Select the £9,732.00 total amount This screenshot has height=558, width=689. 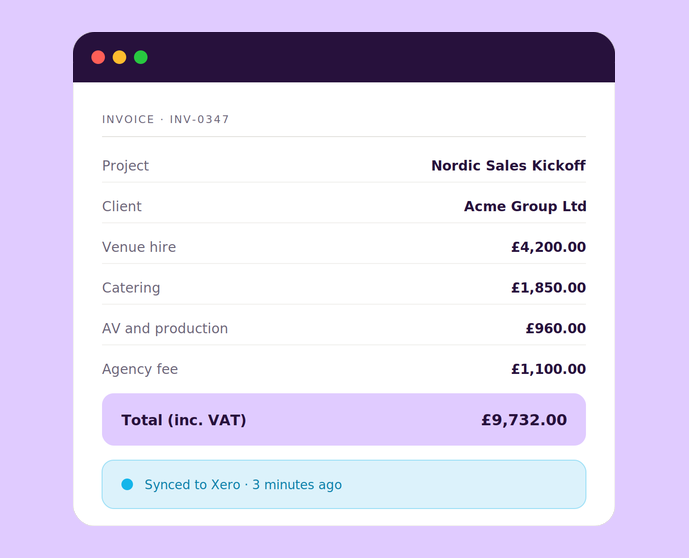(524, 420)
